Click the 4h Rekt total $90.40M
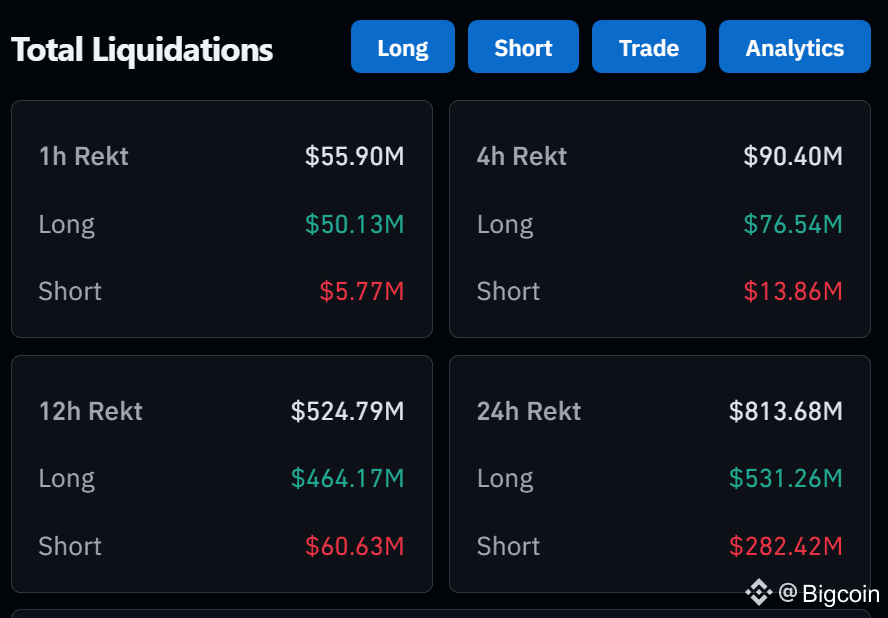Screen dimensions: 888x618 (793, 156)
